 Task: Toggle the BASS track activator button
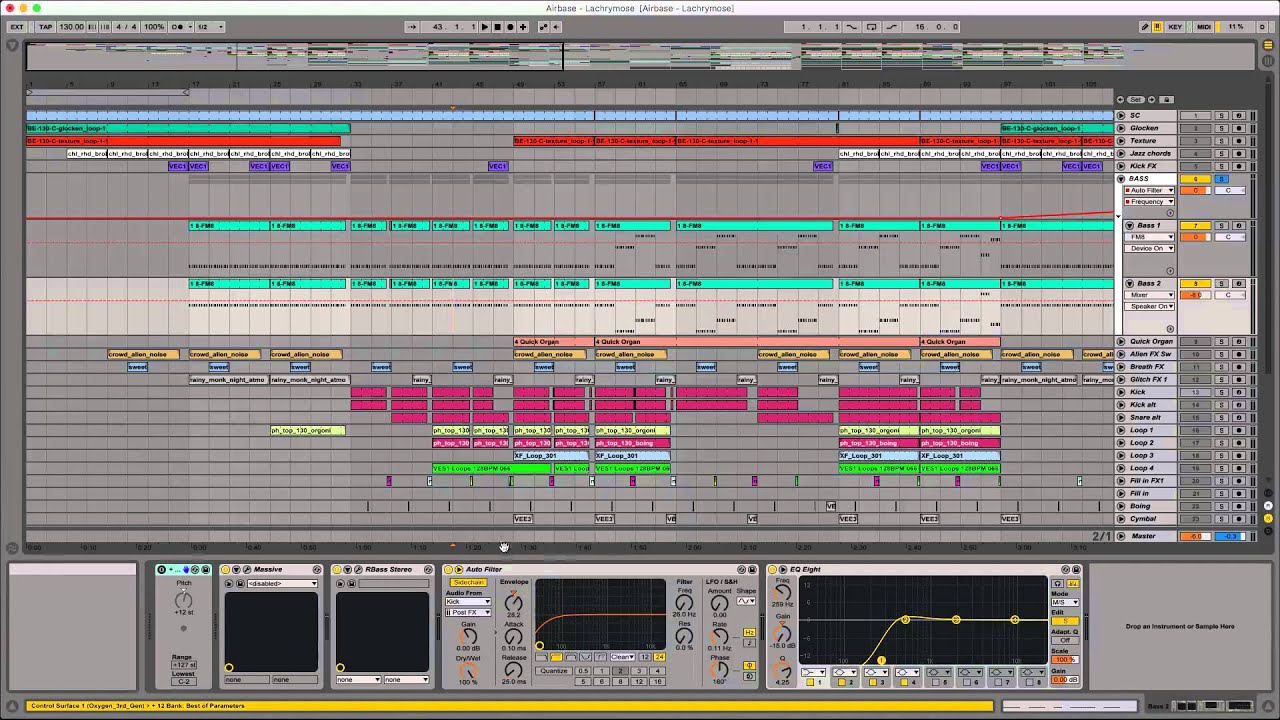pos(1195,179)
